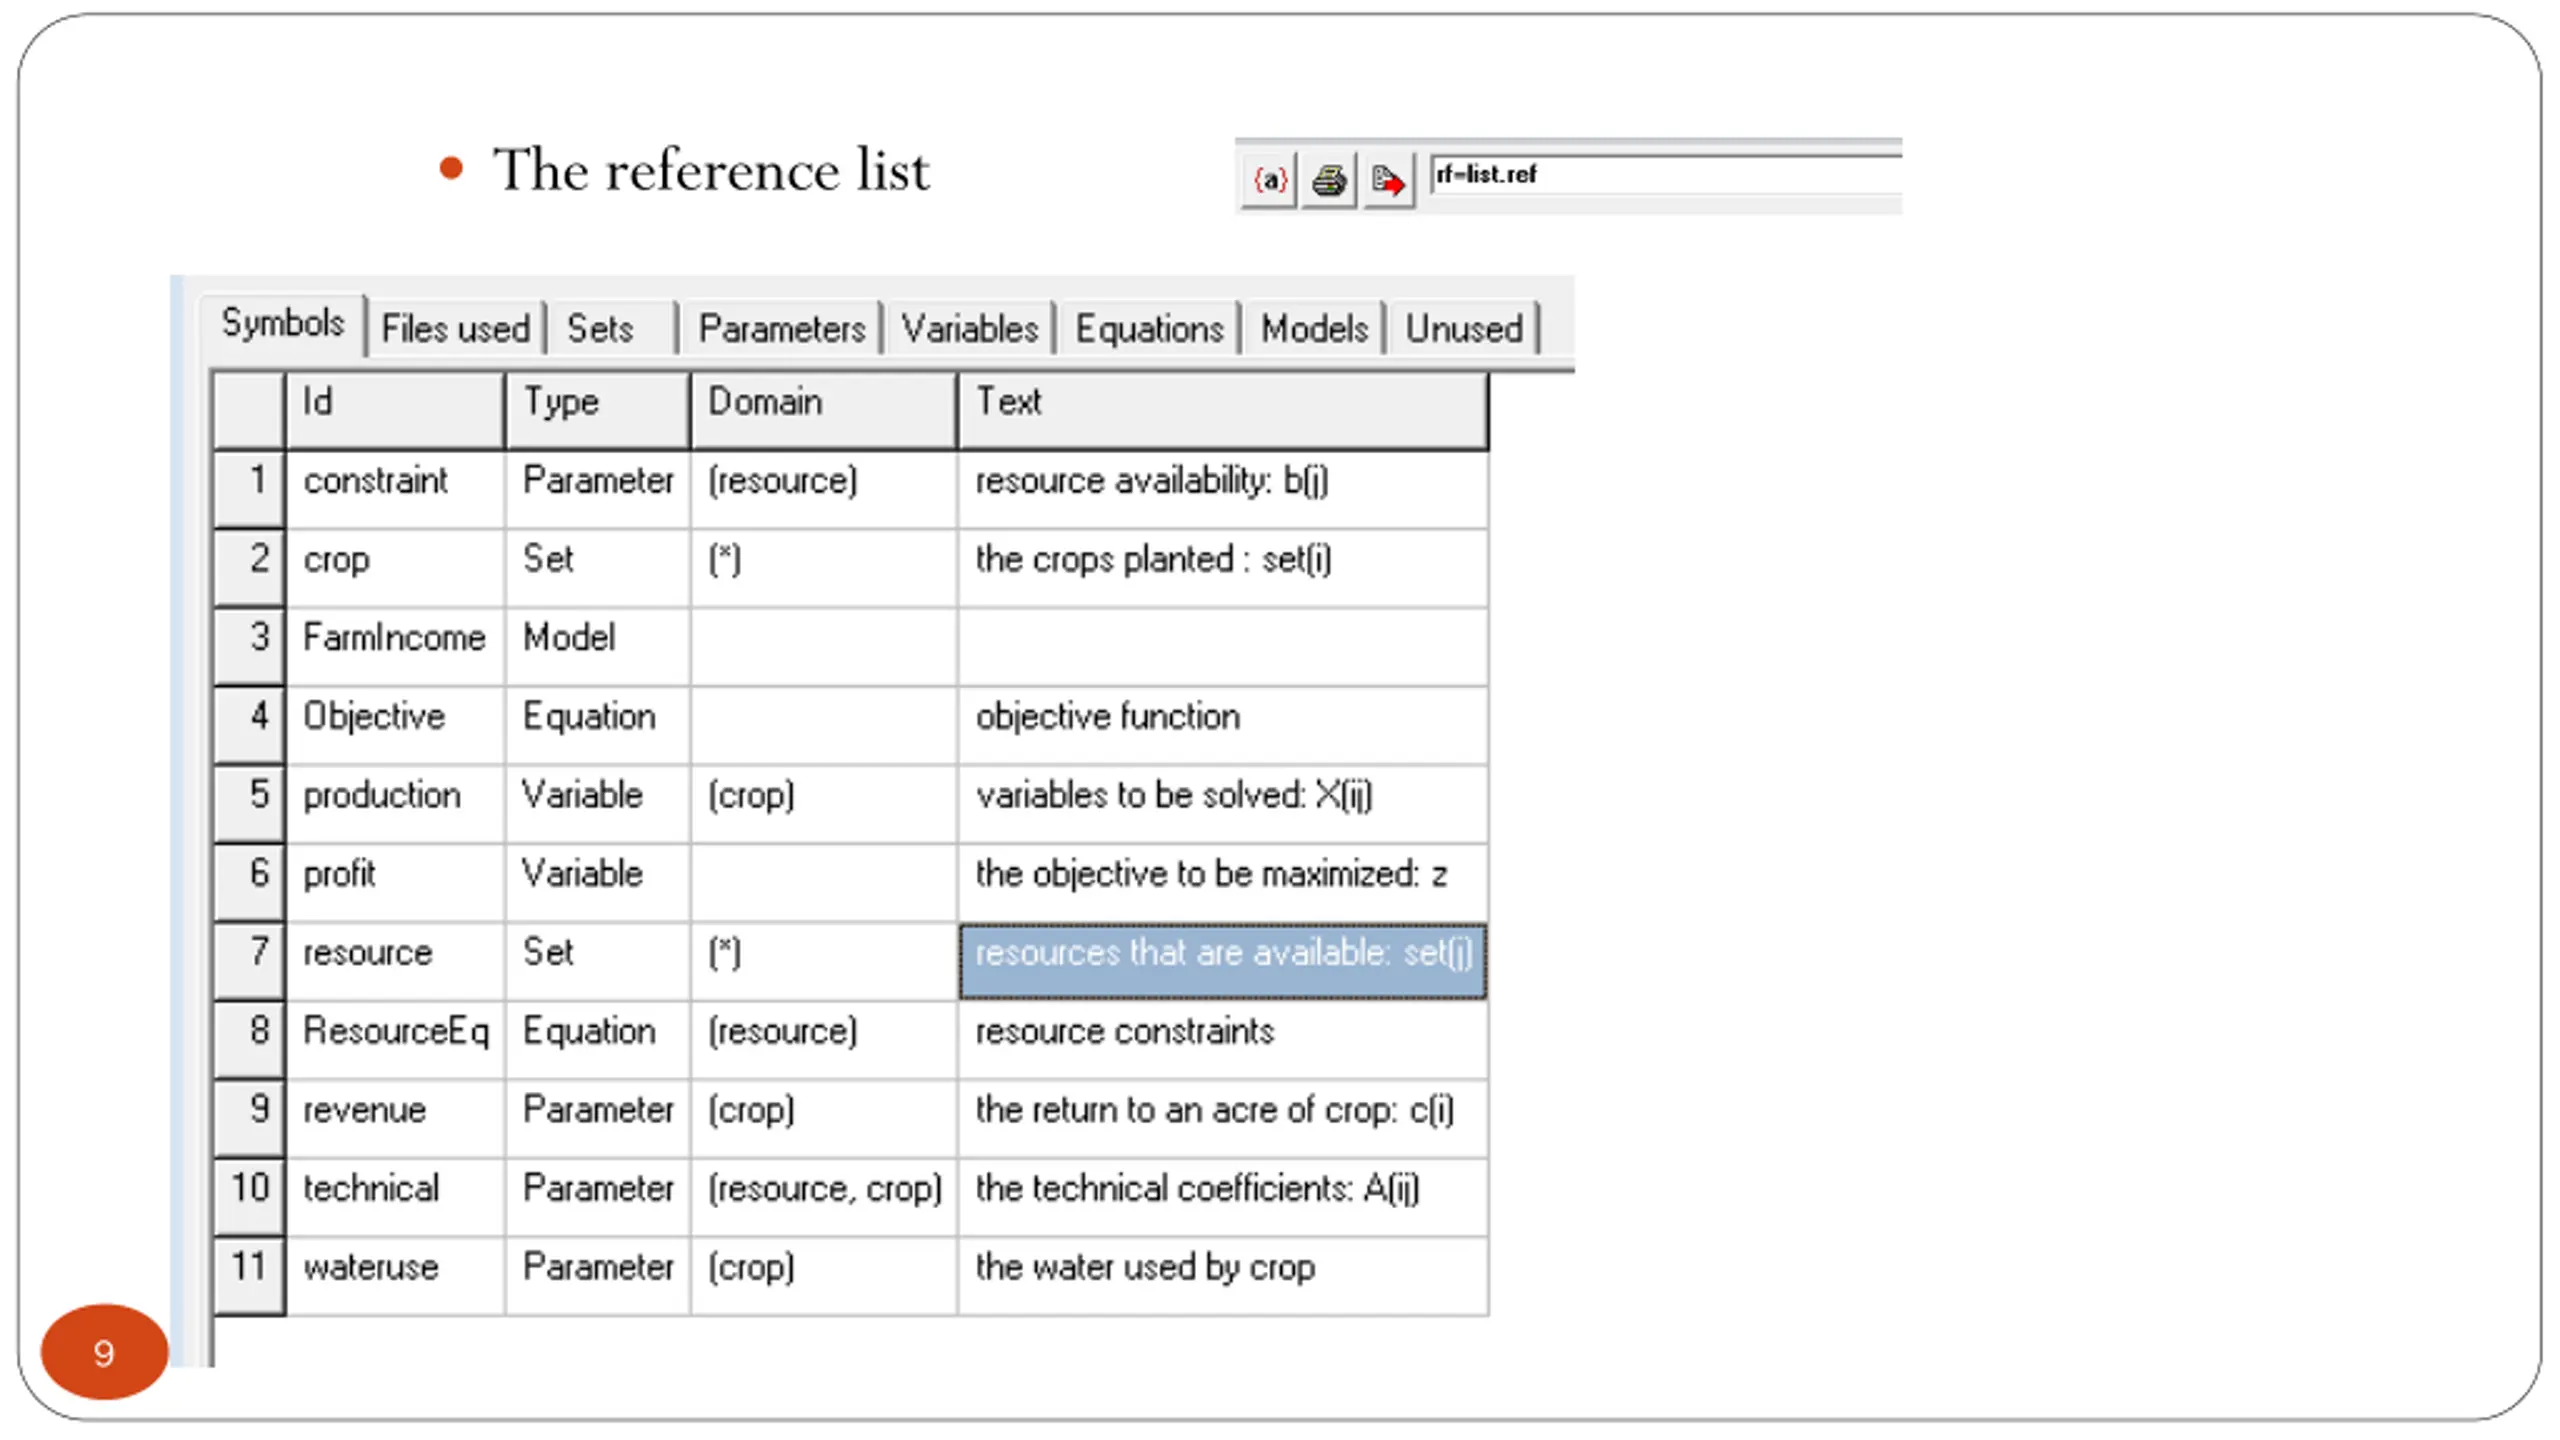Select the 'wateruse' Id cell
This screenshot has height=1440, width=2560.
point(395,1276)
